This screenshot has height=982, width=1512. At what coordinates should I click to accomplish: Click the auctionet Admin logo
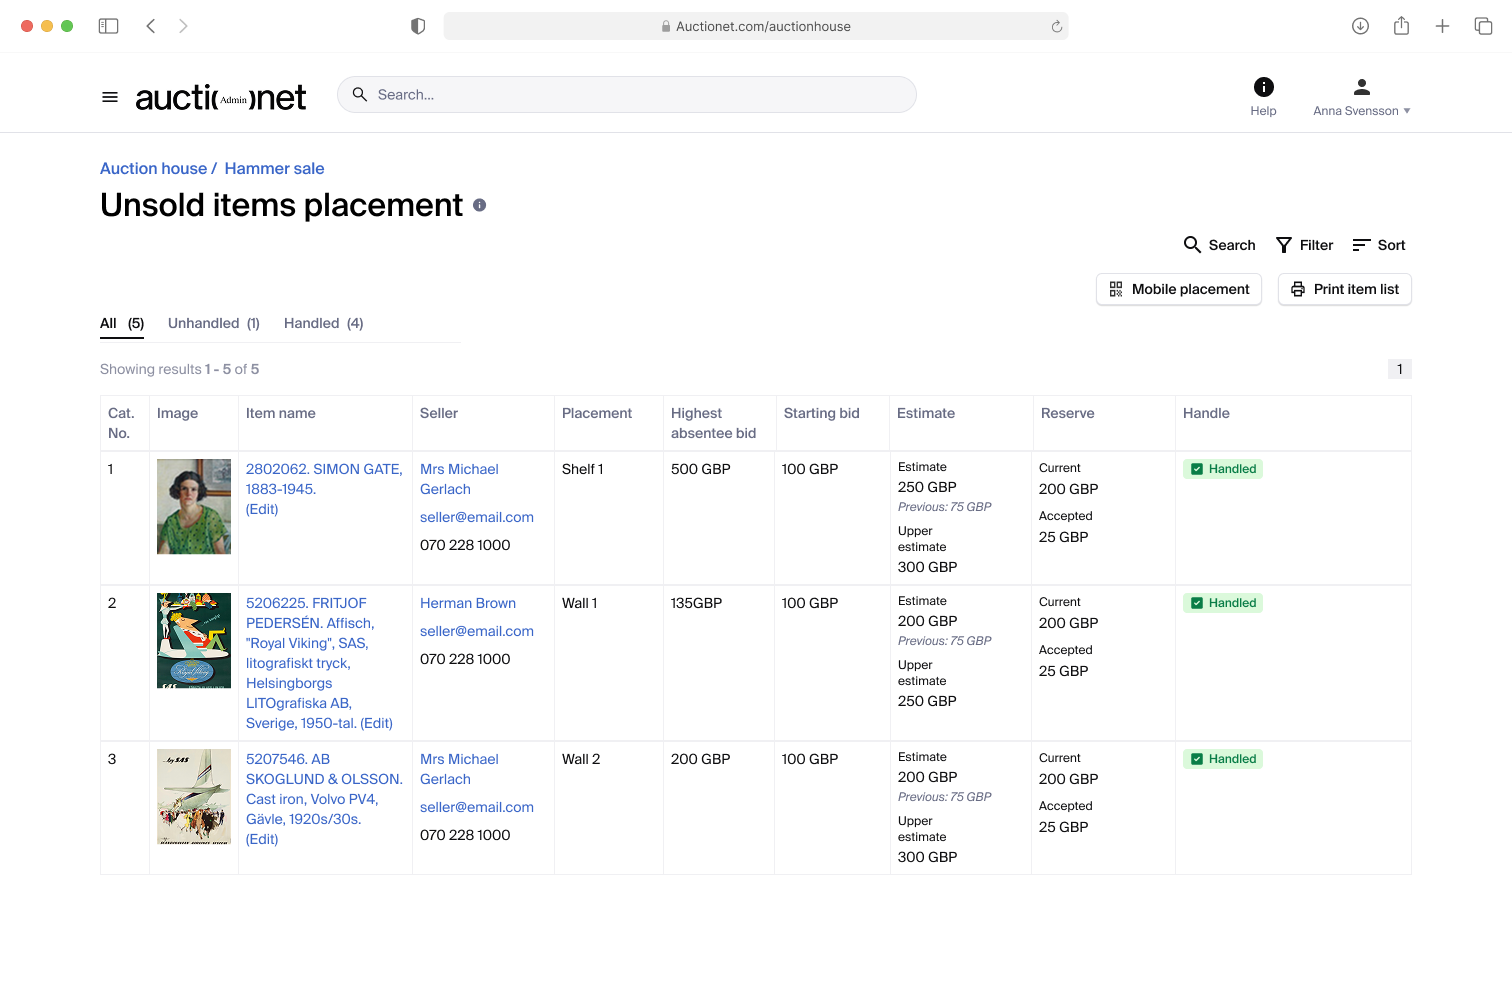221,97
